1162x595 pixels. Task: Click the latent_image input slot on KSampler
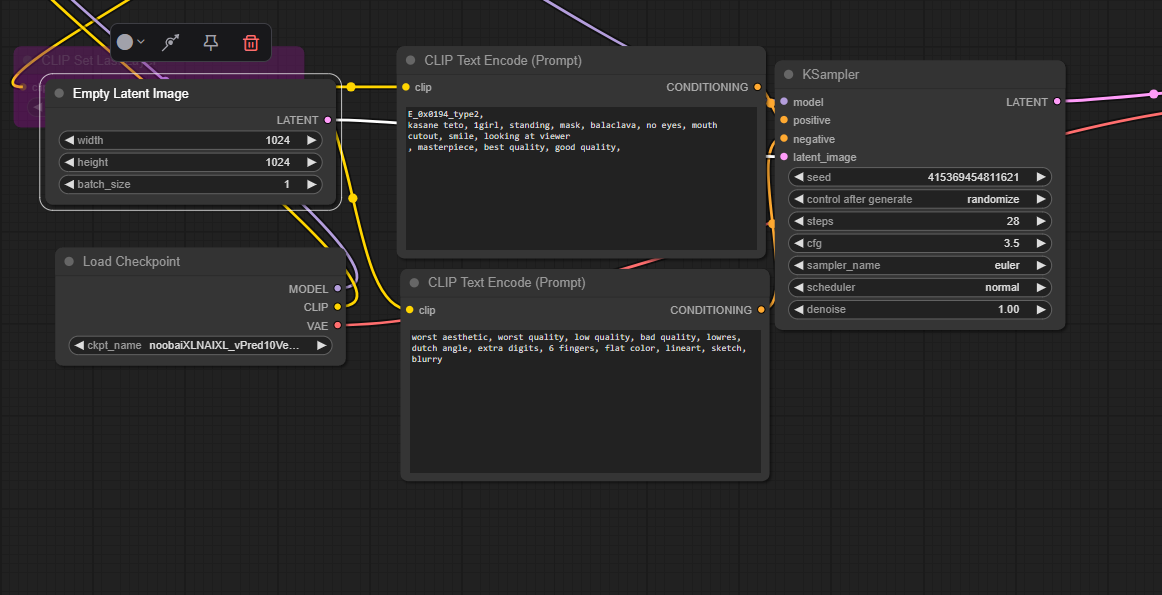pos(784,157)
